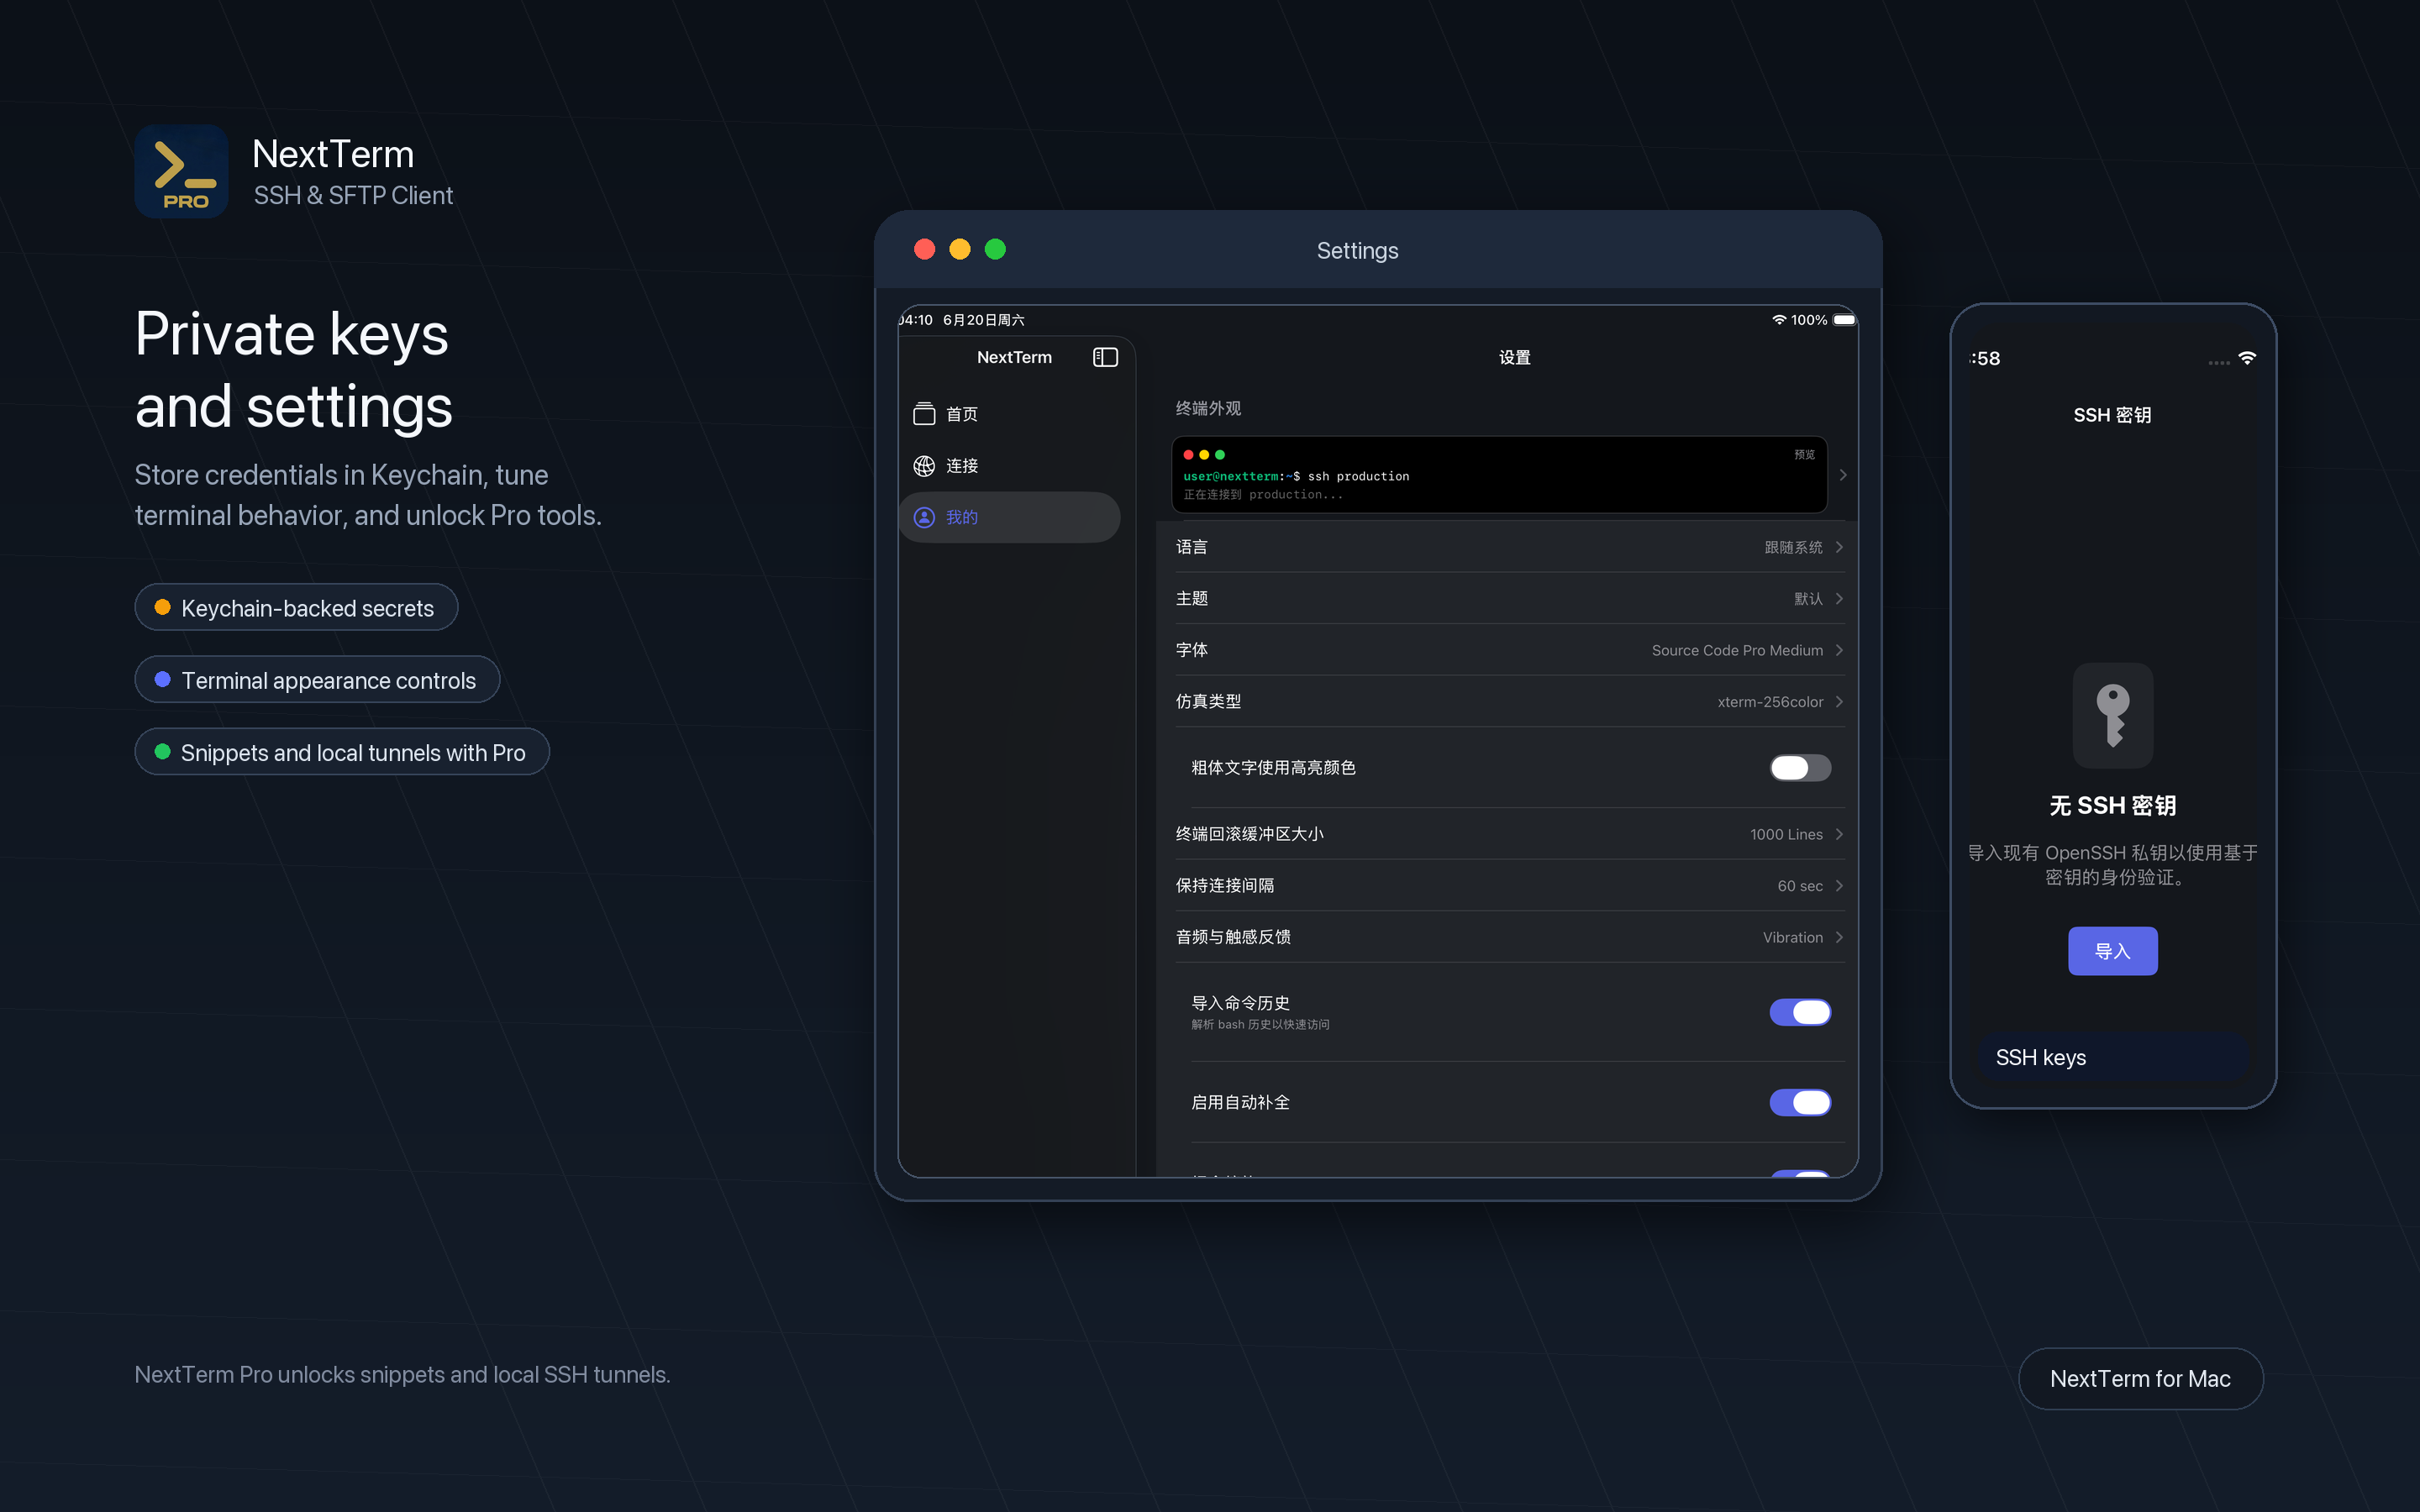Image resolution: width=2420 pixels, height=1512 pixels.
Task: Click the Source Code Pro Medium font value
Action: point(1737,650)
